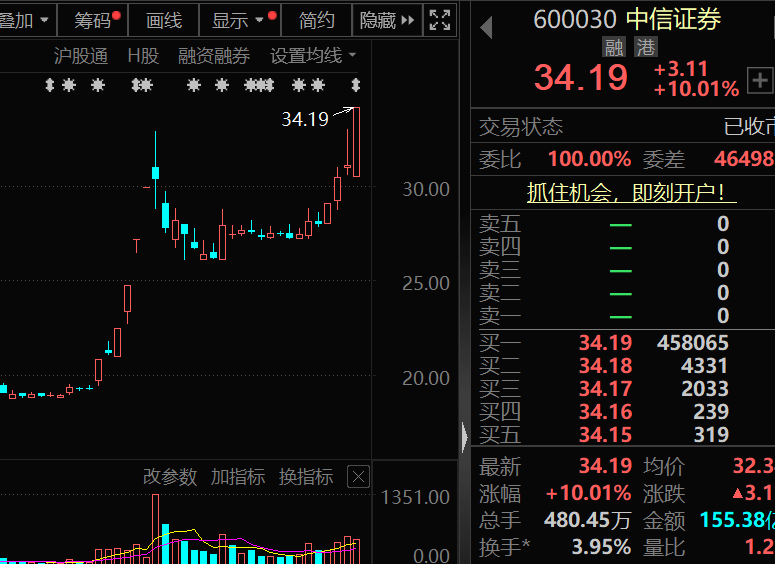Screen dimensions: 775x564
Task: Click the 港 Hong Kong connect badge
Action: click(x=646, y=47)
